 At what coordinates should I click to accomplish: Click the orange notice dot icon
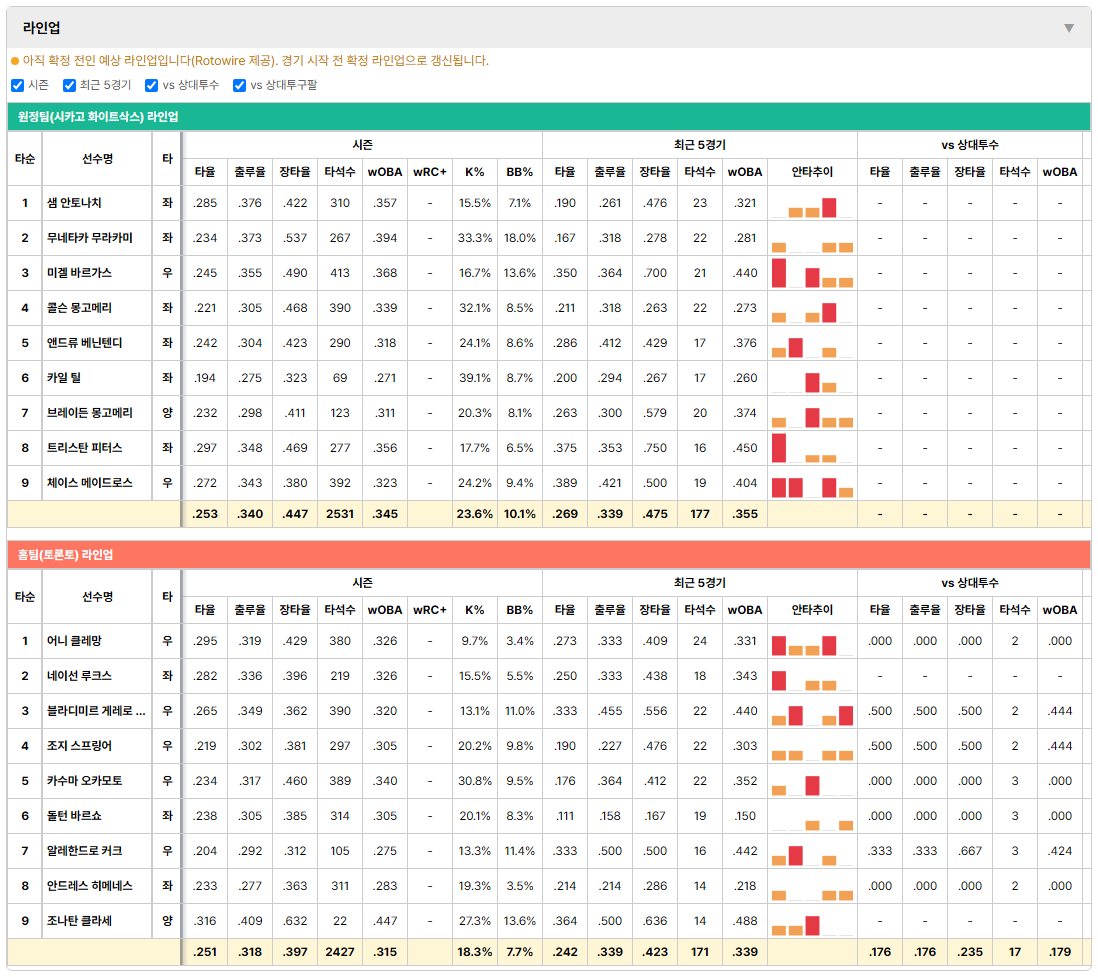[x=15, y=61]
